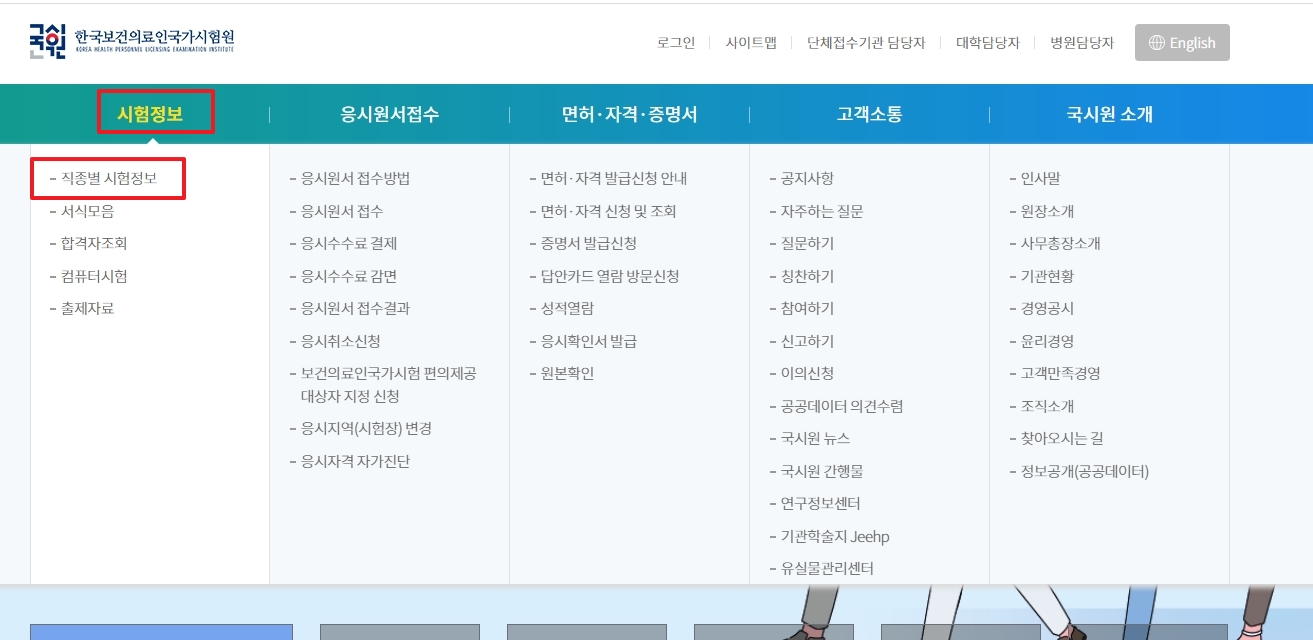
Task: Open the 고객소통 menu
Action: [x=868, y=113]
